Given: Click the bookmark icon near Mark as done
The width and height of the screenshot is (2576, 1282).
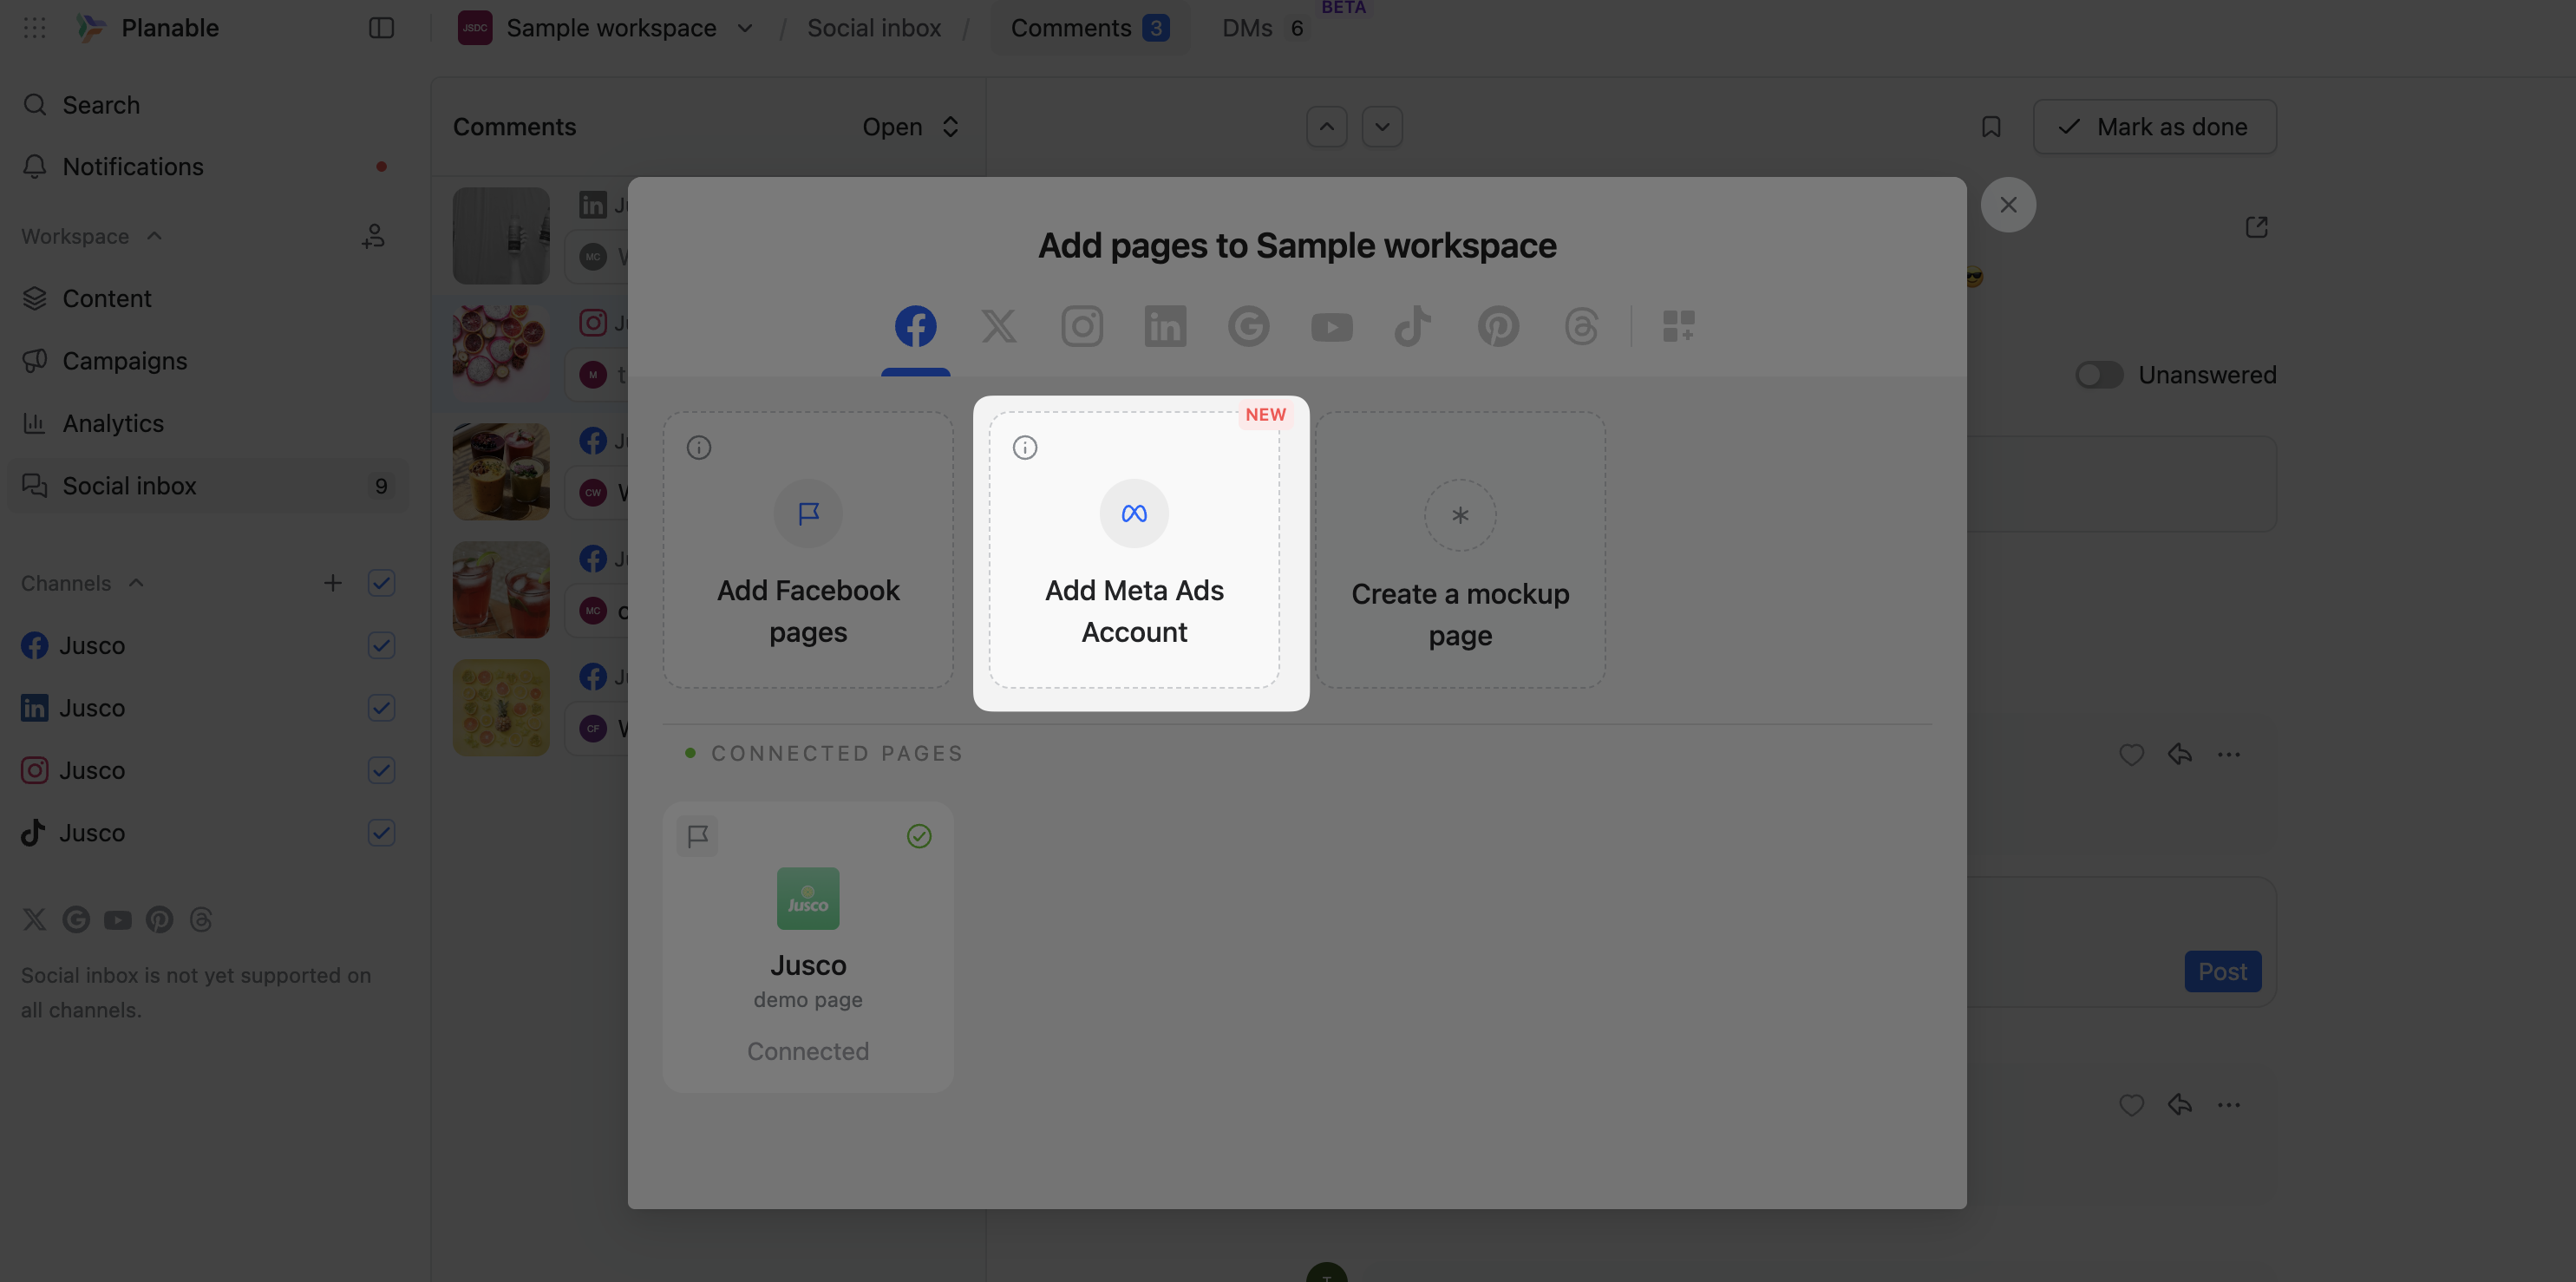Looking at the screenshot, I should tap(1990, 127).
